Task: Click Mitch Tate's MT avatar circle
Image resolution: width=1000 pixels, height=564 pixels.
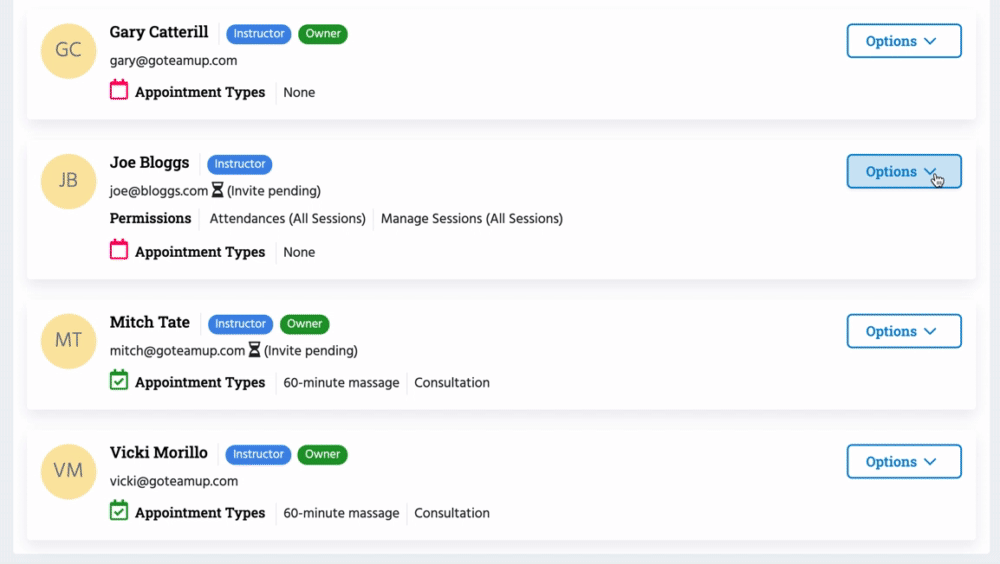Action: coord(68,341)
